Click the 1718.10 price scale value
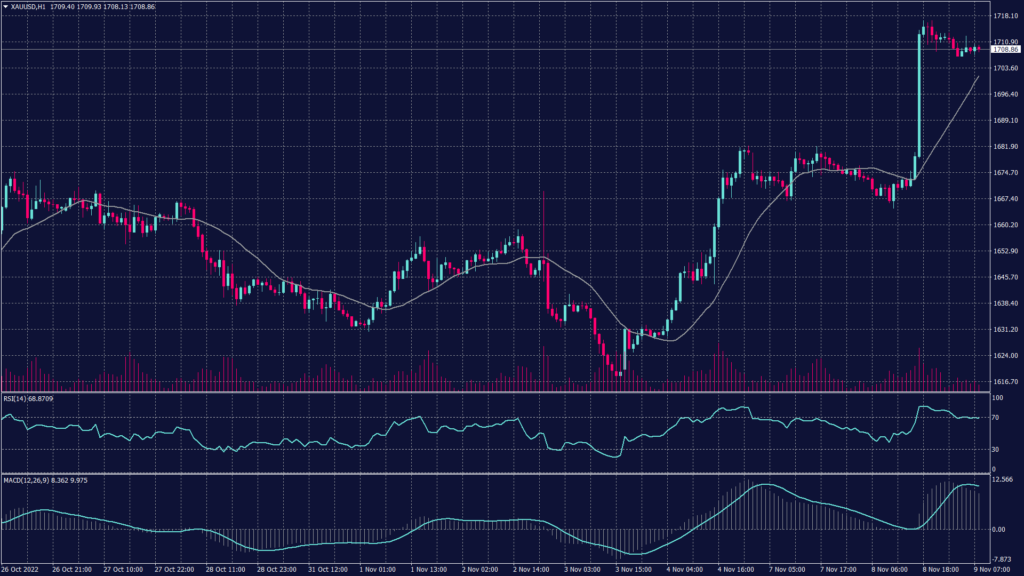Image resolution: width=1024 pixels, height=576 pixels. click(1004, 15)
